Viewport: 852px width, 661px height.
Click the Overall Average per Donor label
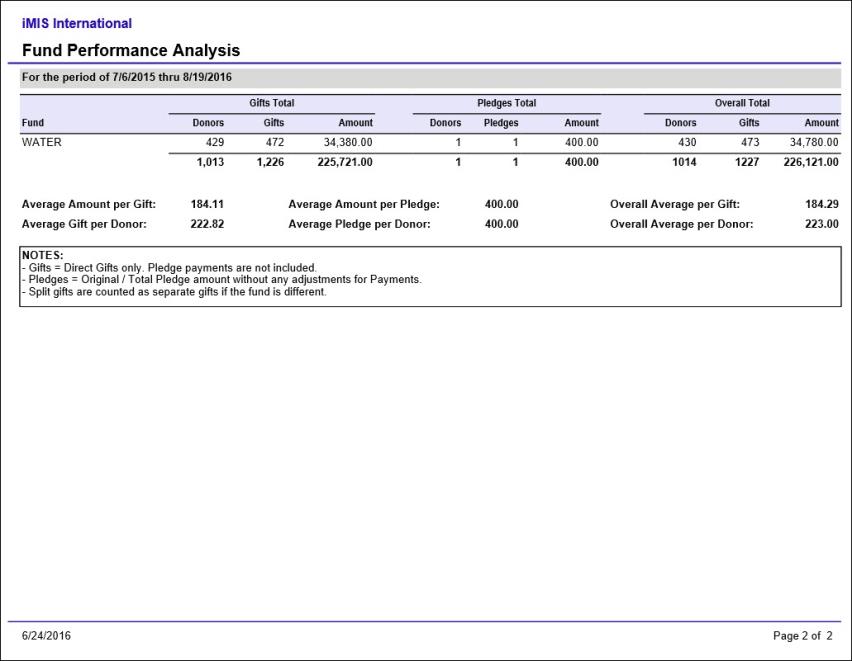681,224
